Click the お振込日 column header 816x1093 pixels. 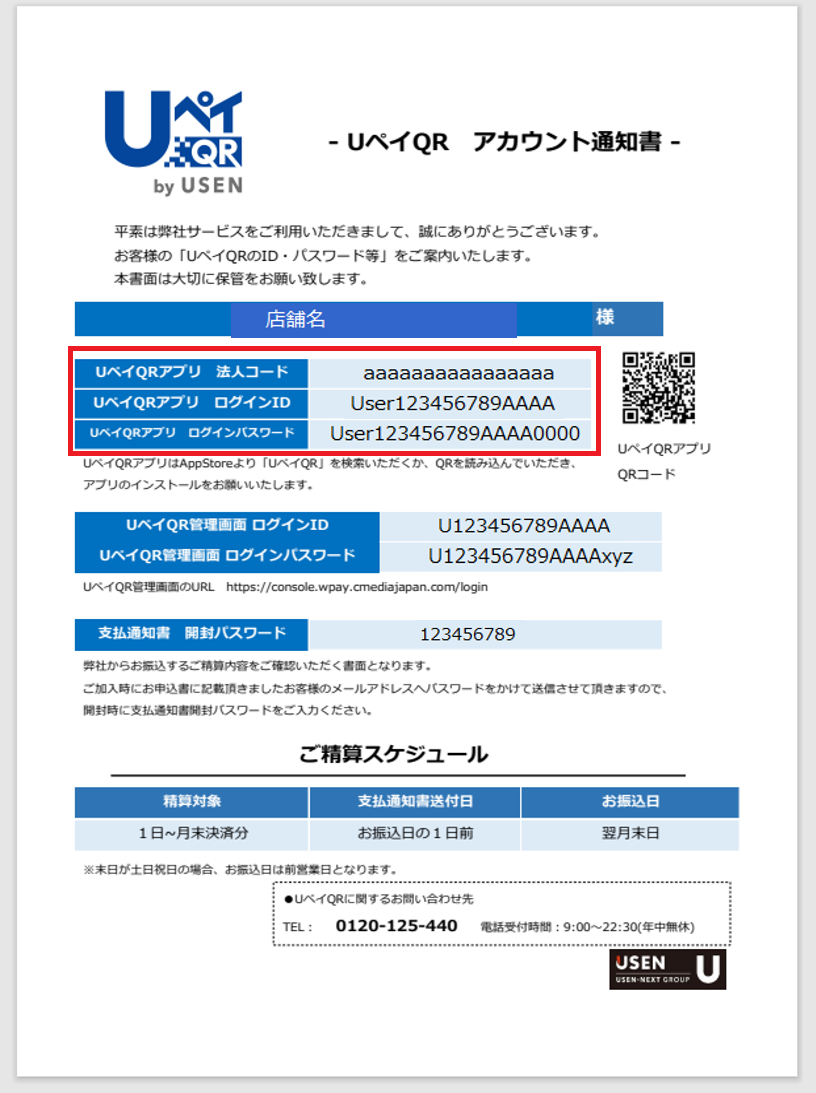click(630, 802)
